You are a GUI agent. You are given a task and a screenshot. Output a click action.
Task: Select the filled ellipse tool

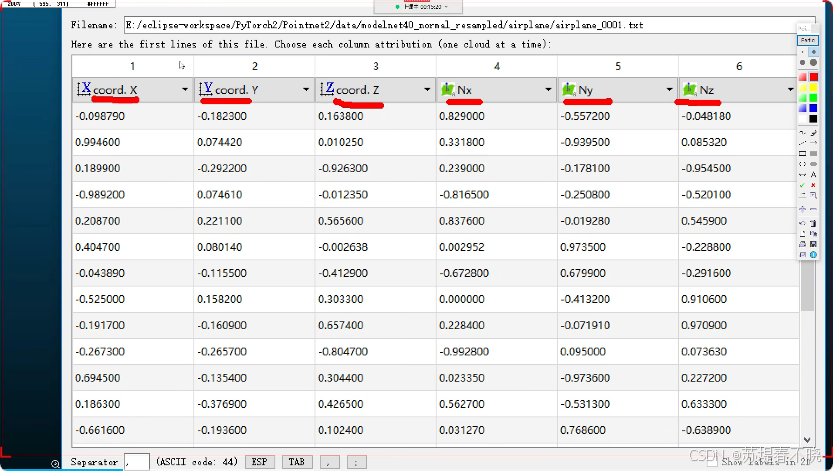(813, 164)
